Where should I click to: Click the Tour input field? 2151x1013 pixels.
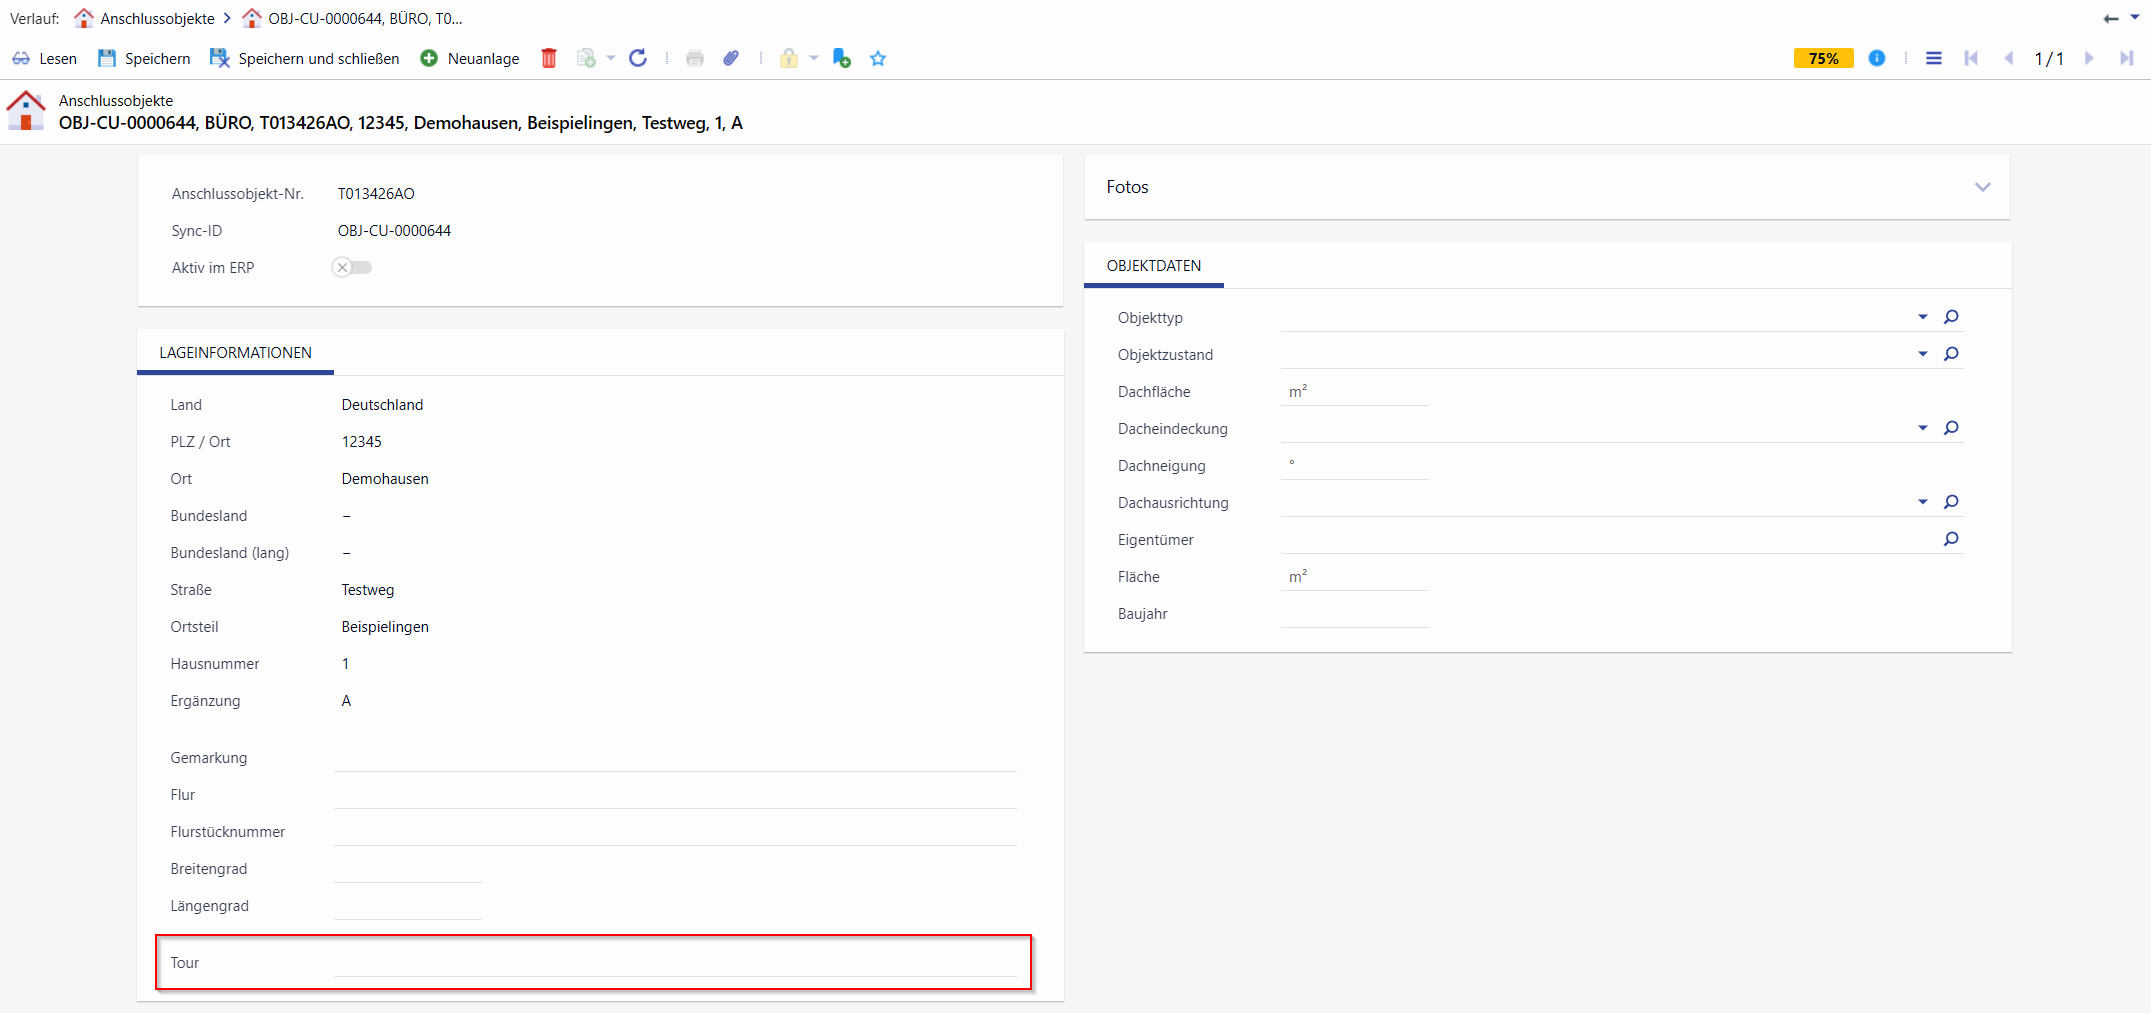coord(675,962)
